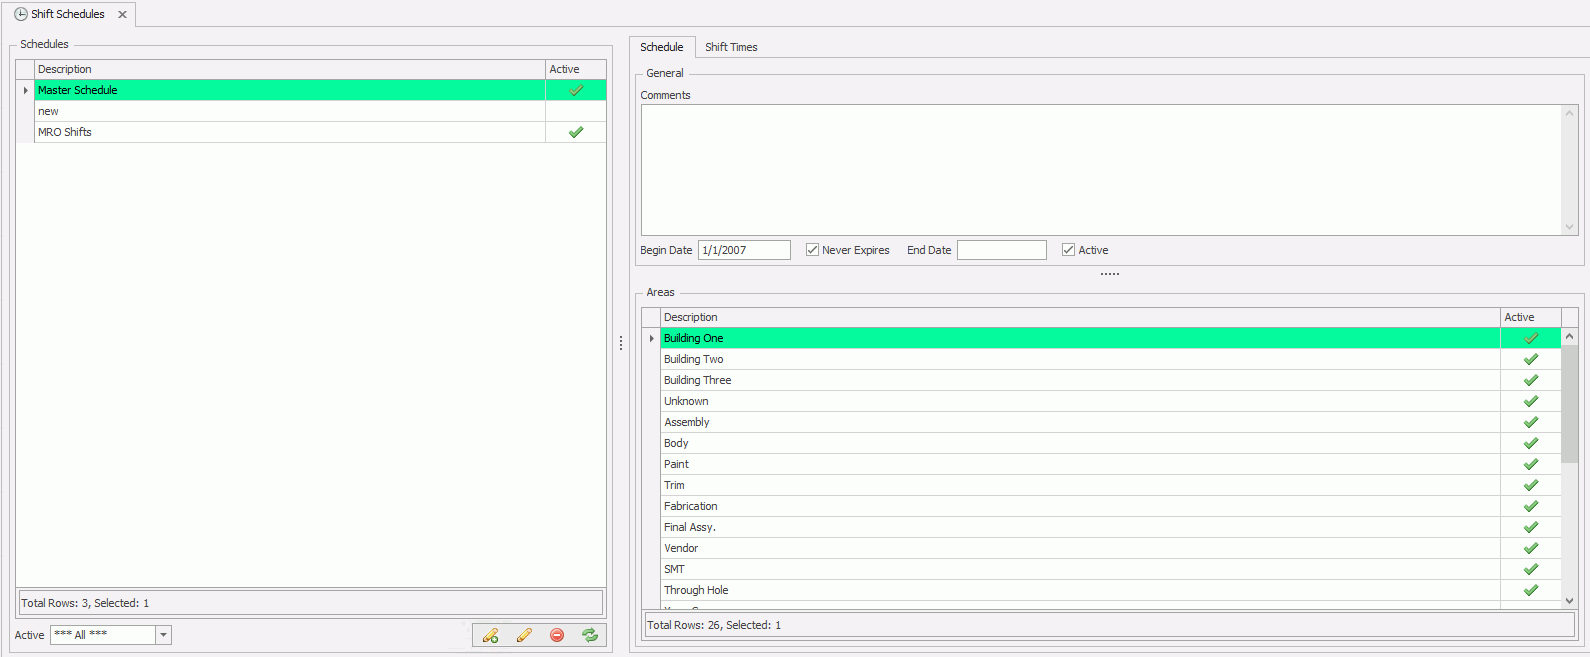1590x657 pixels.
Task: Click the clock icon on Shift Schedules tab
Action: tap(21, 14)
